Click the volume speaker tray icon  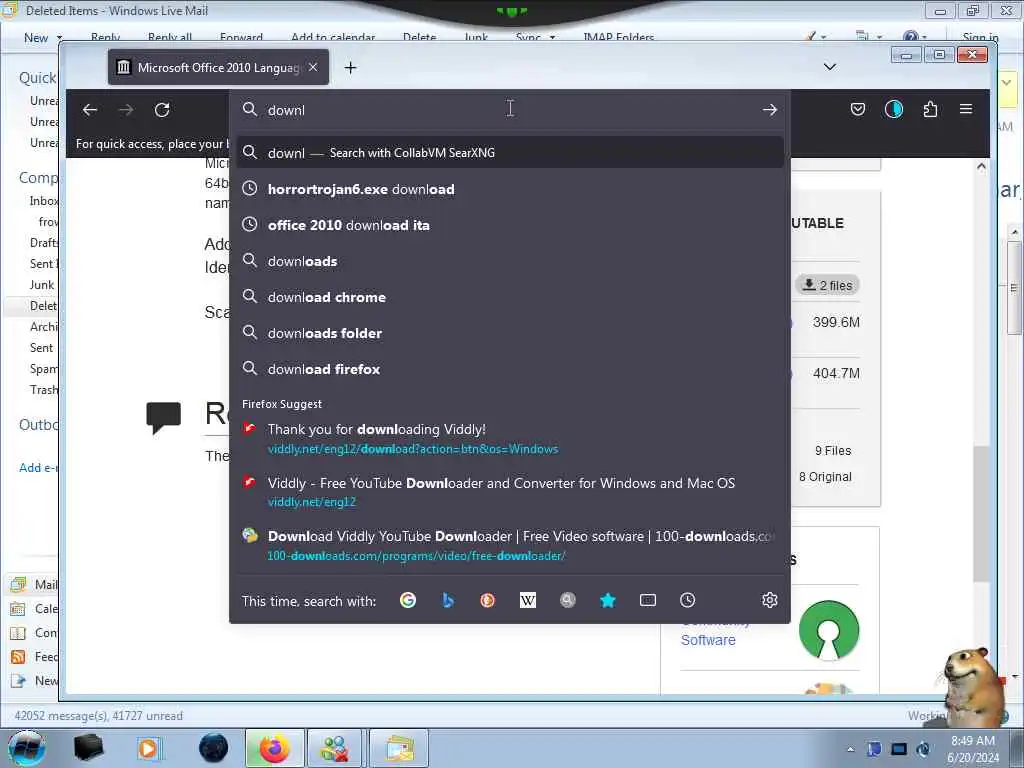(x=923, y=749)
